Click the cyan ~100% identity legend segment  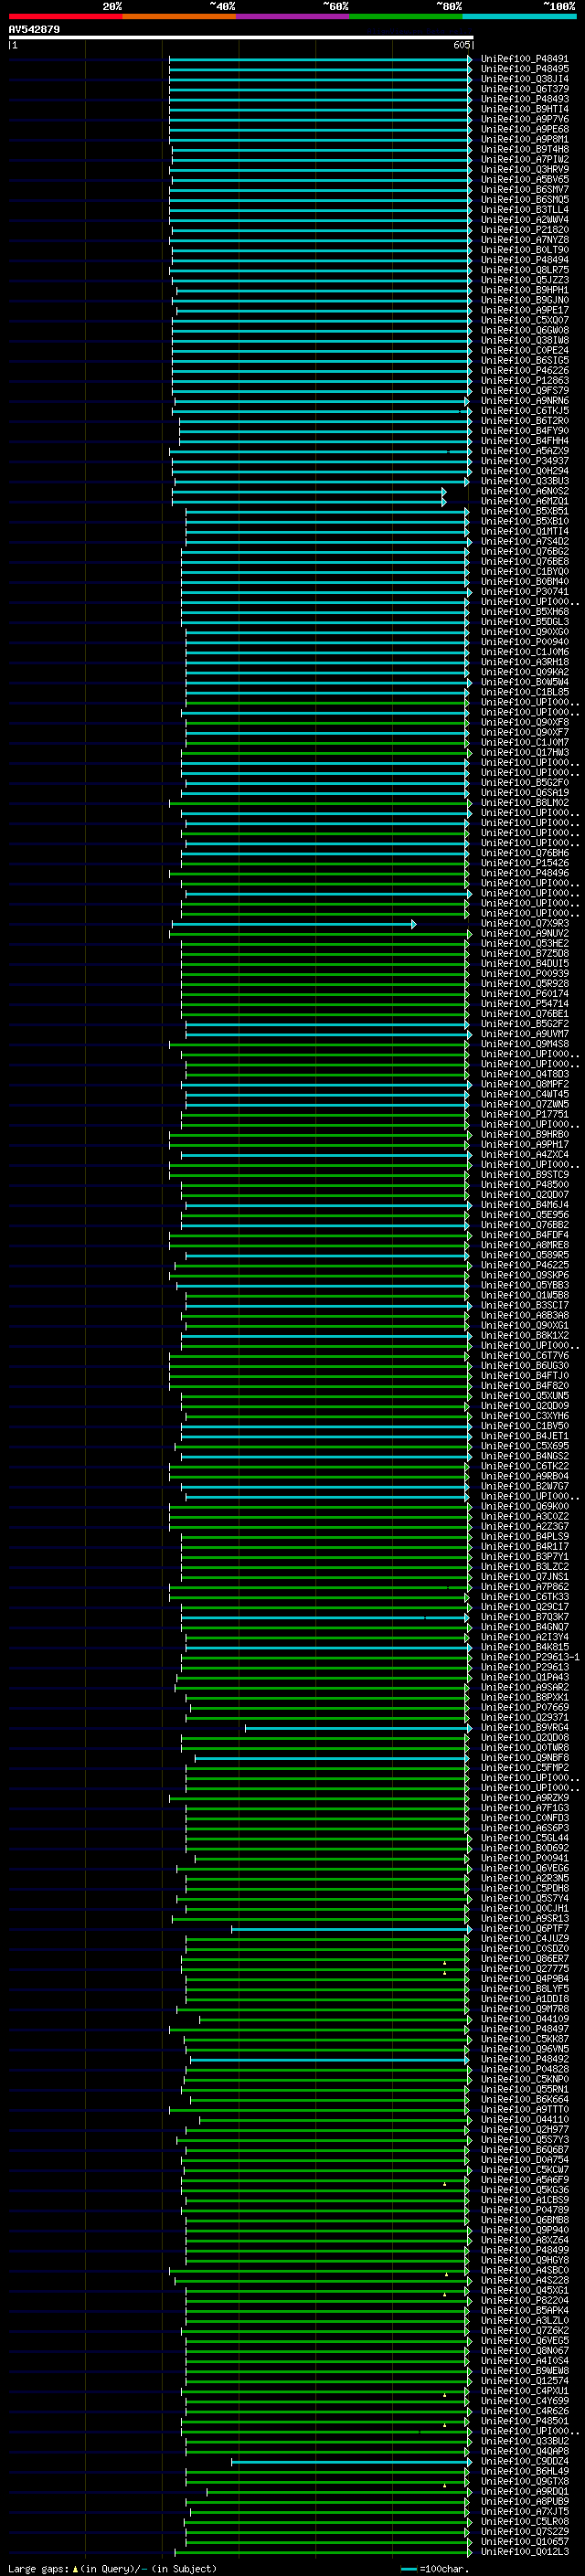519,16
